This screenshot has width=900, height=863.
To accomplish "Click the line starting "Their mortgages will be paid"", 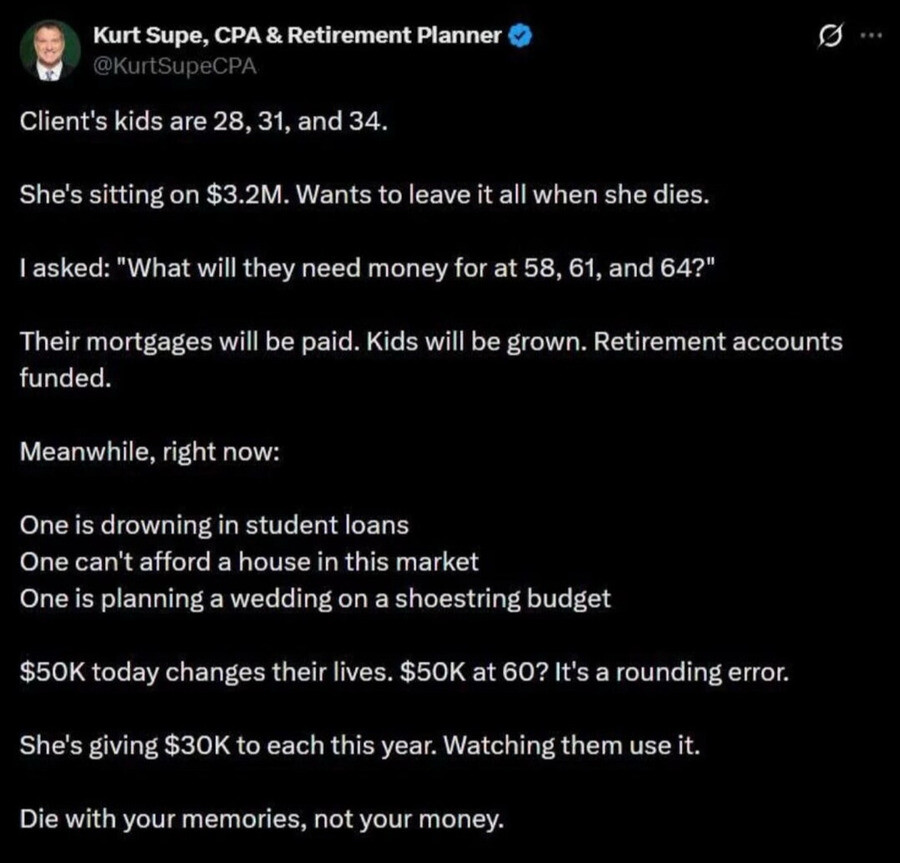I will [x=431, y=342].
